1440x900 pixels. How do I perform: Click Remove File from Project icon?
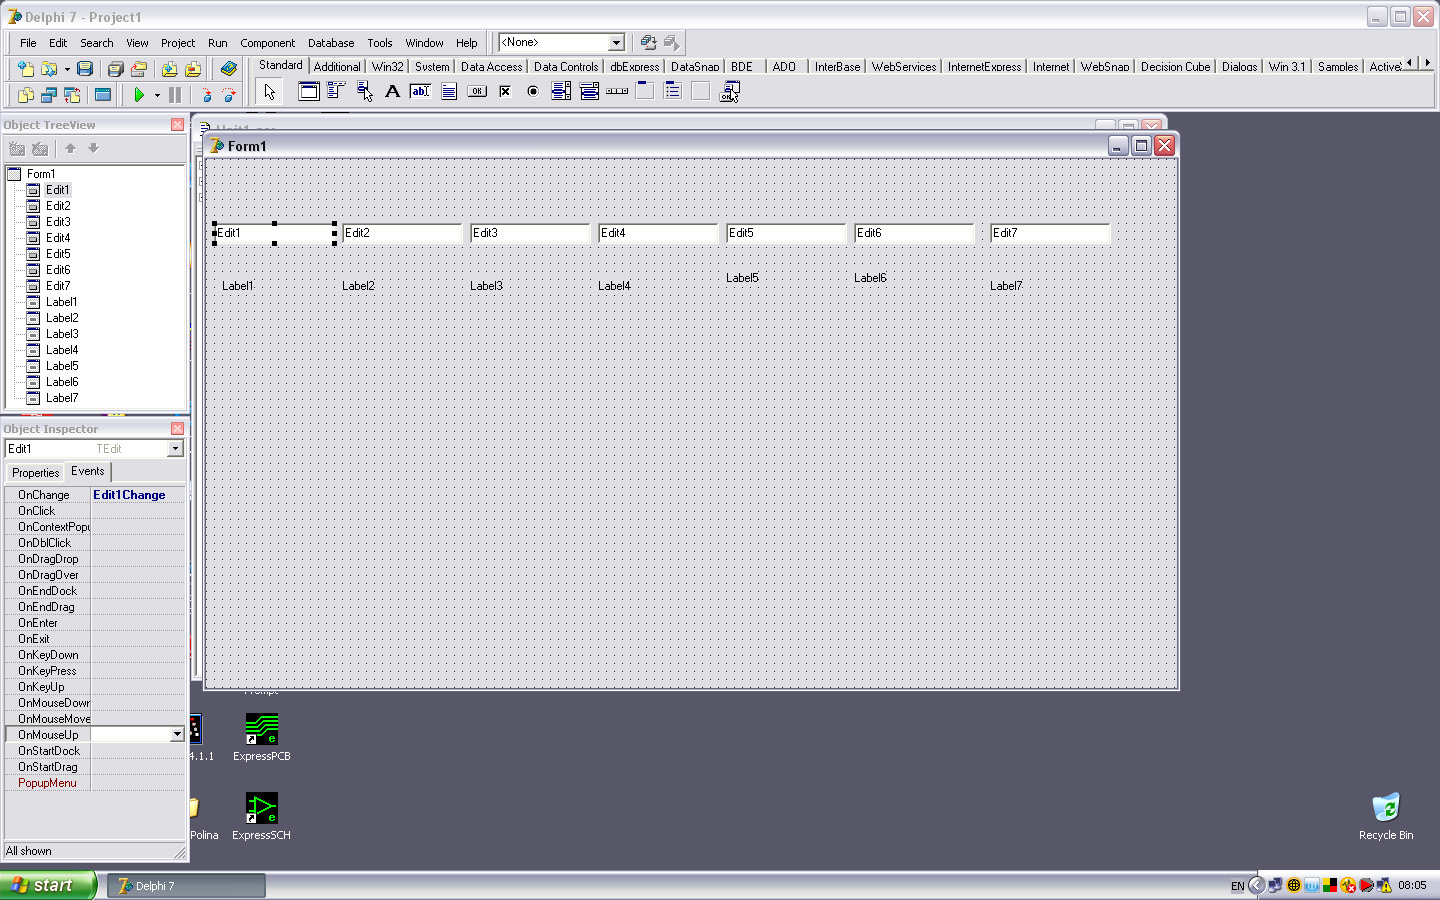[x=193, y=69]
